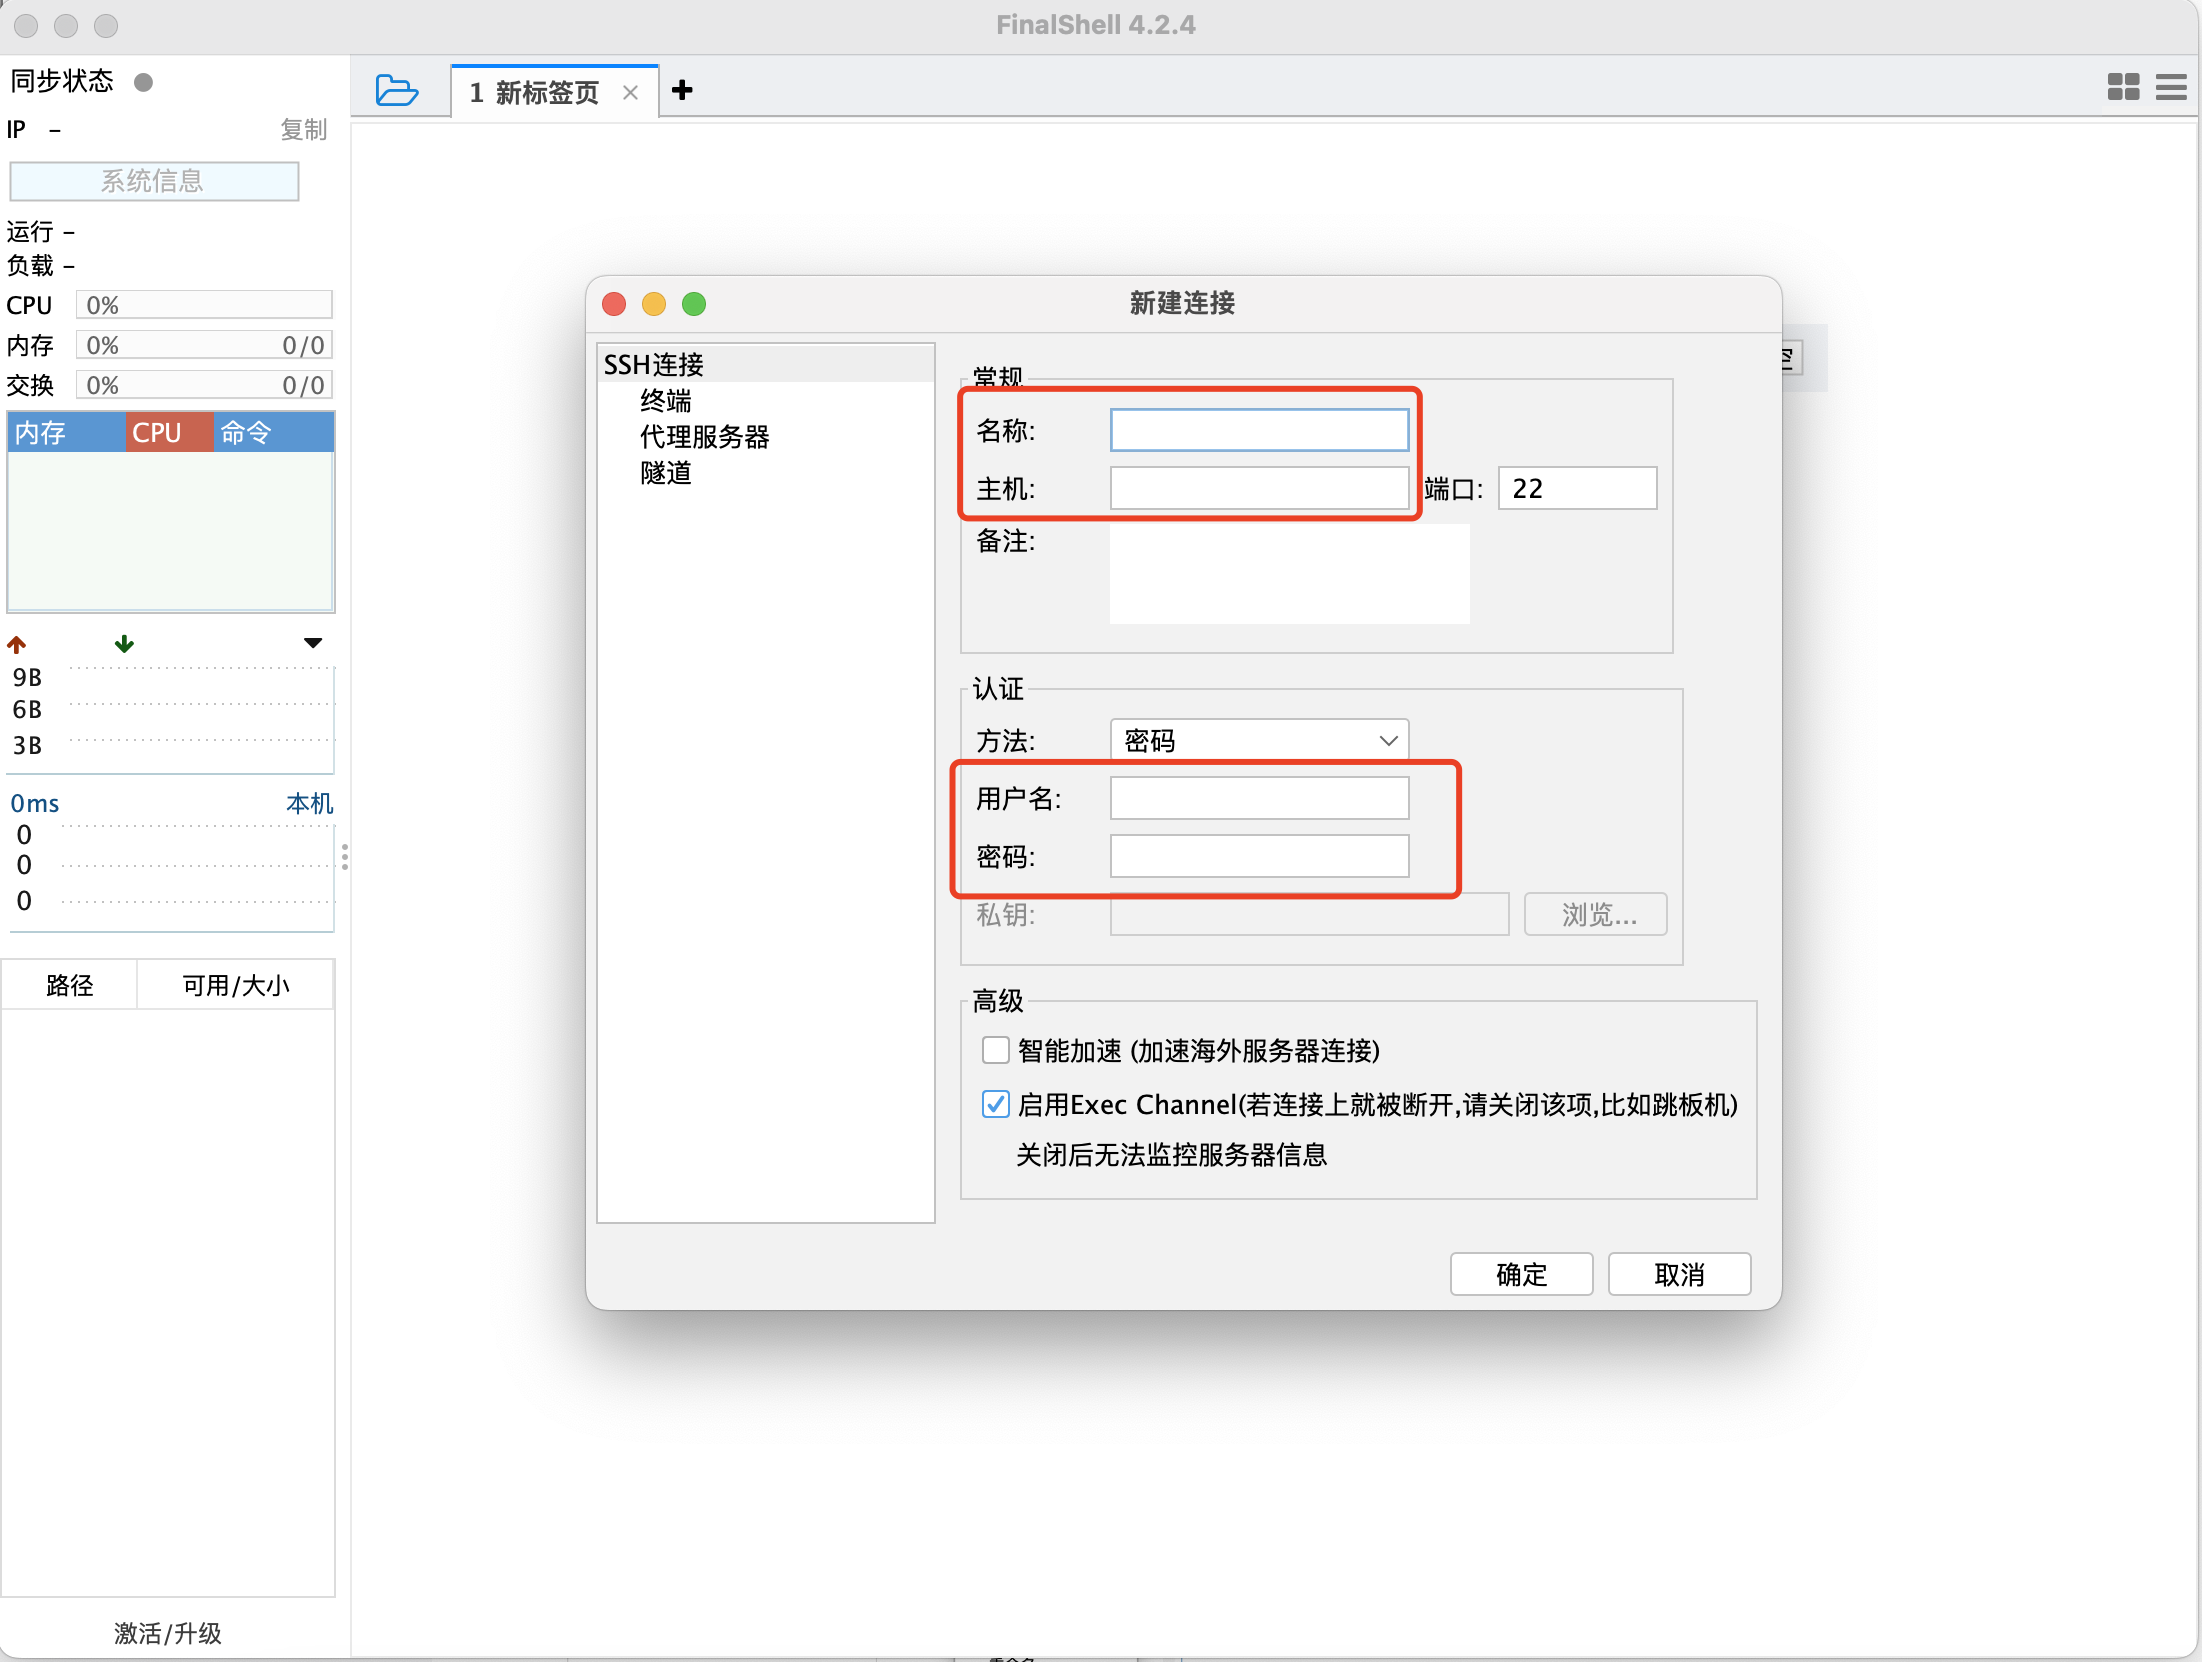Click 取消 to cancel dialog

pos(1679,1274)
